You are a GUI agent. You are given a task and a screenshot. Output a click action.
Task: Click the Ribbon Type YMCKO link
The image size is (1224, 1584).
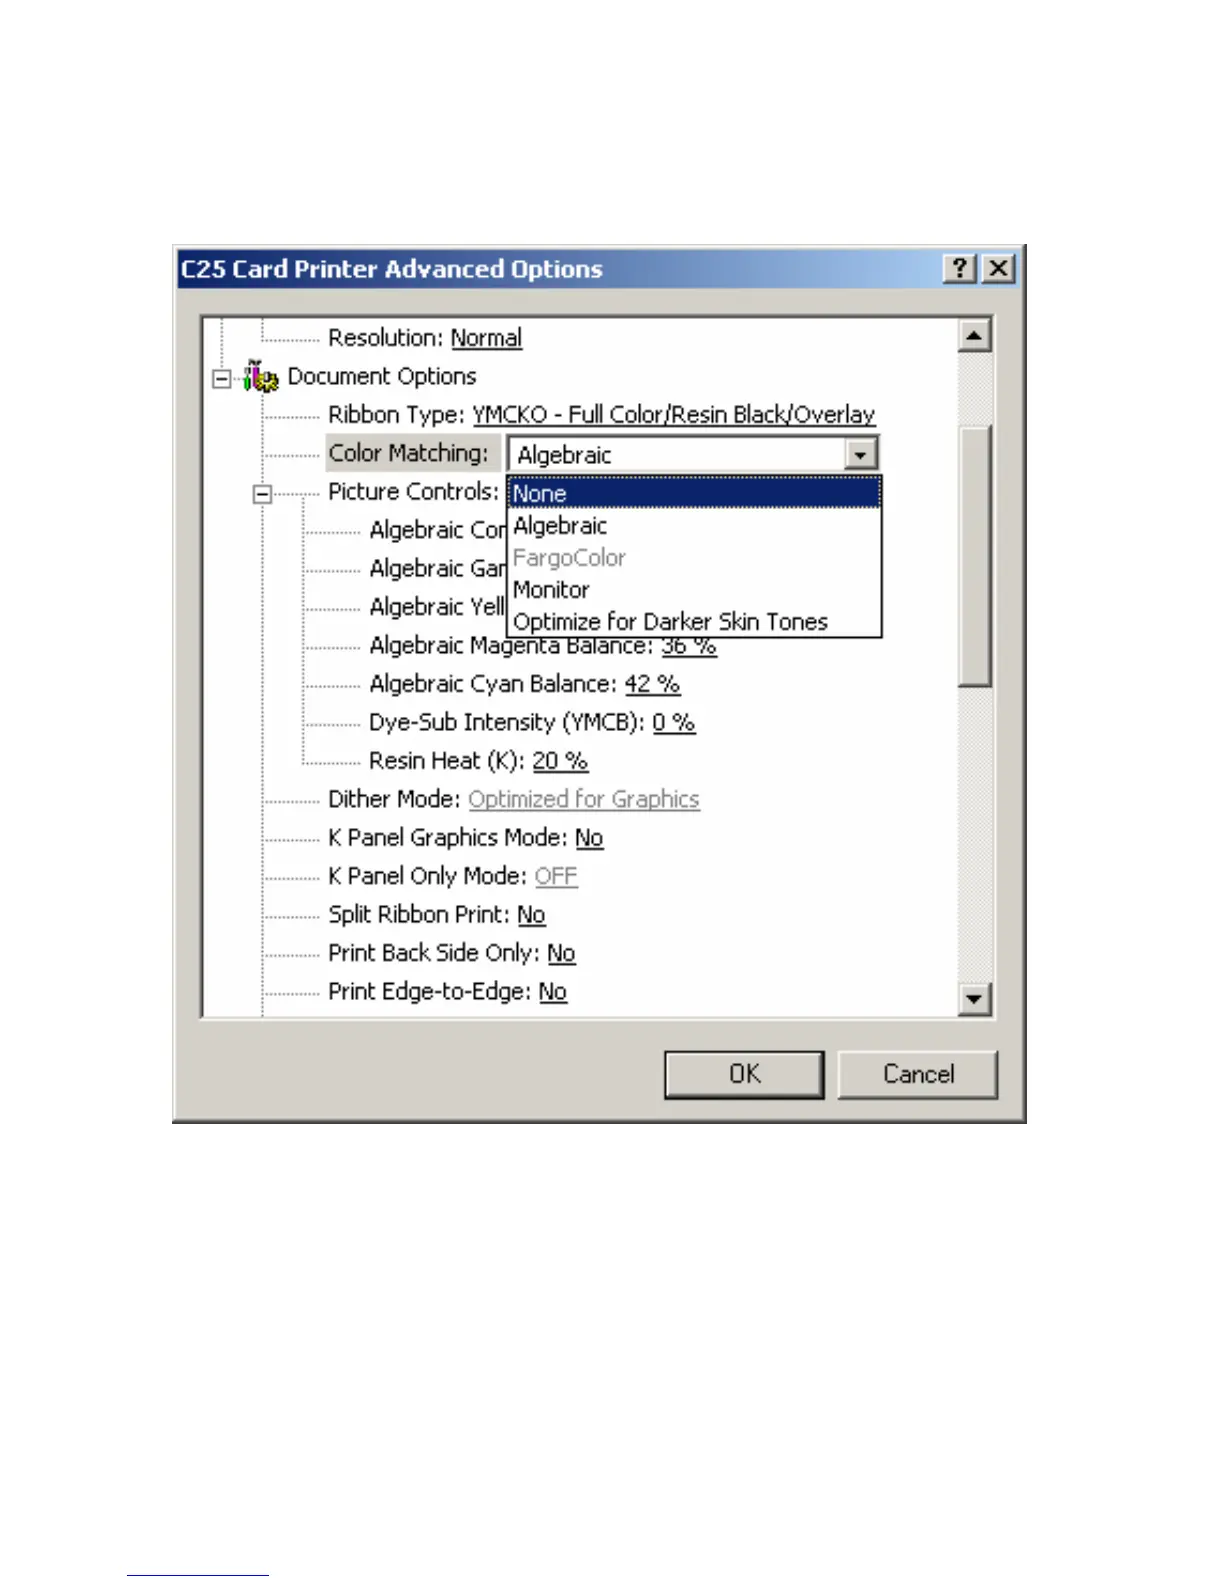tap(674, 414)
